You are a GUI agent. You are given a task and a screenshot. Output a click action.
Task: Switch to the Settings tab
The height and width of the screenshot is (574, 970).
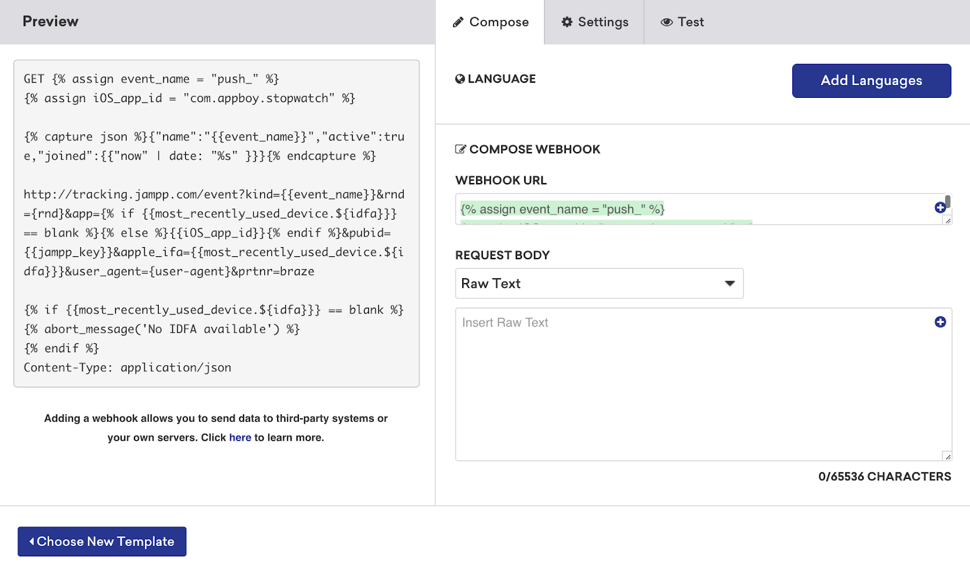click(x=594, y=22)
